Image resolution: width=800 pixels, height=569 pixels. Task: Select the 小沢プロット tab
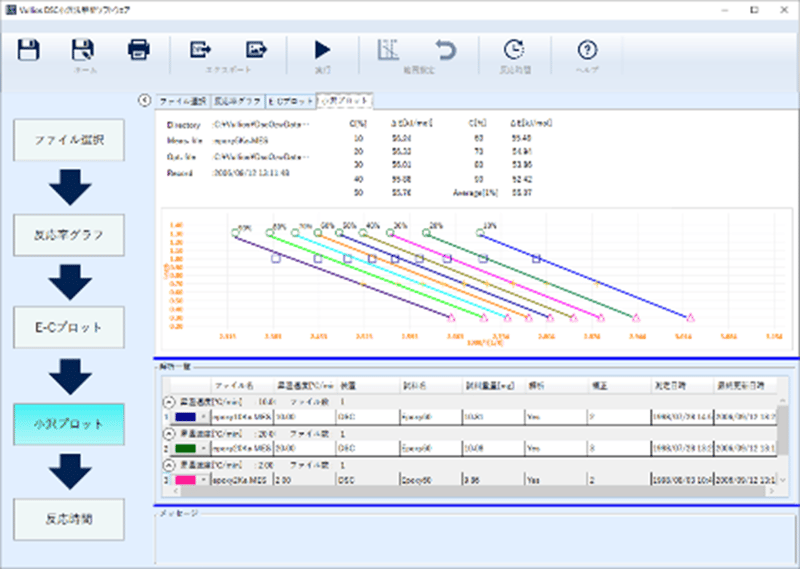[344, 101]
